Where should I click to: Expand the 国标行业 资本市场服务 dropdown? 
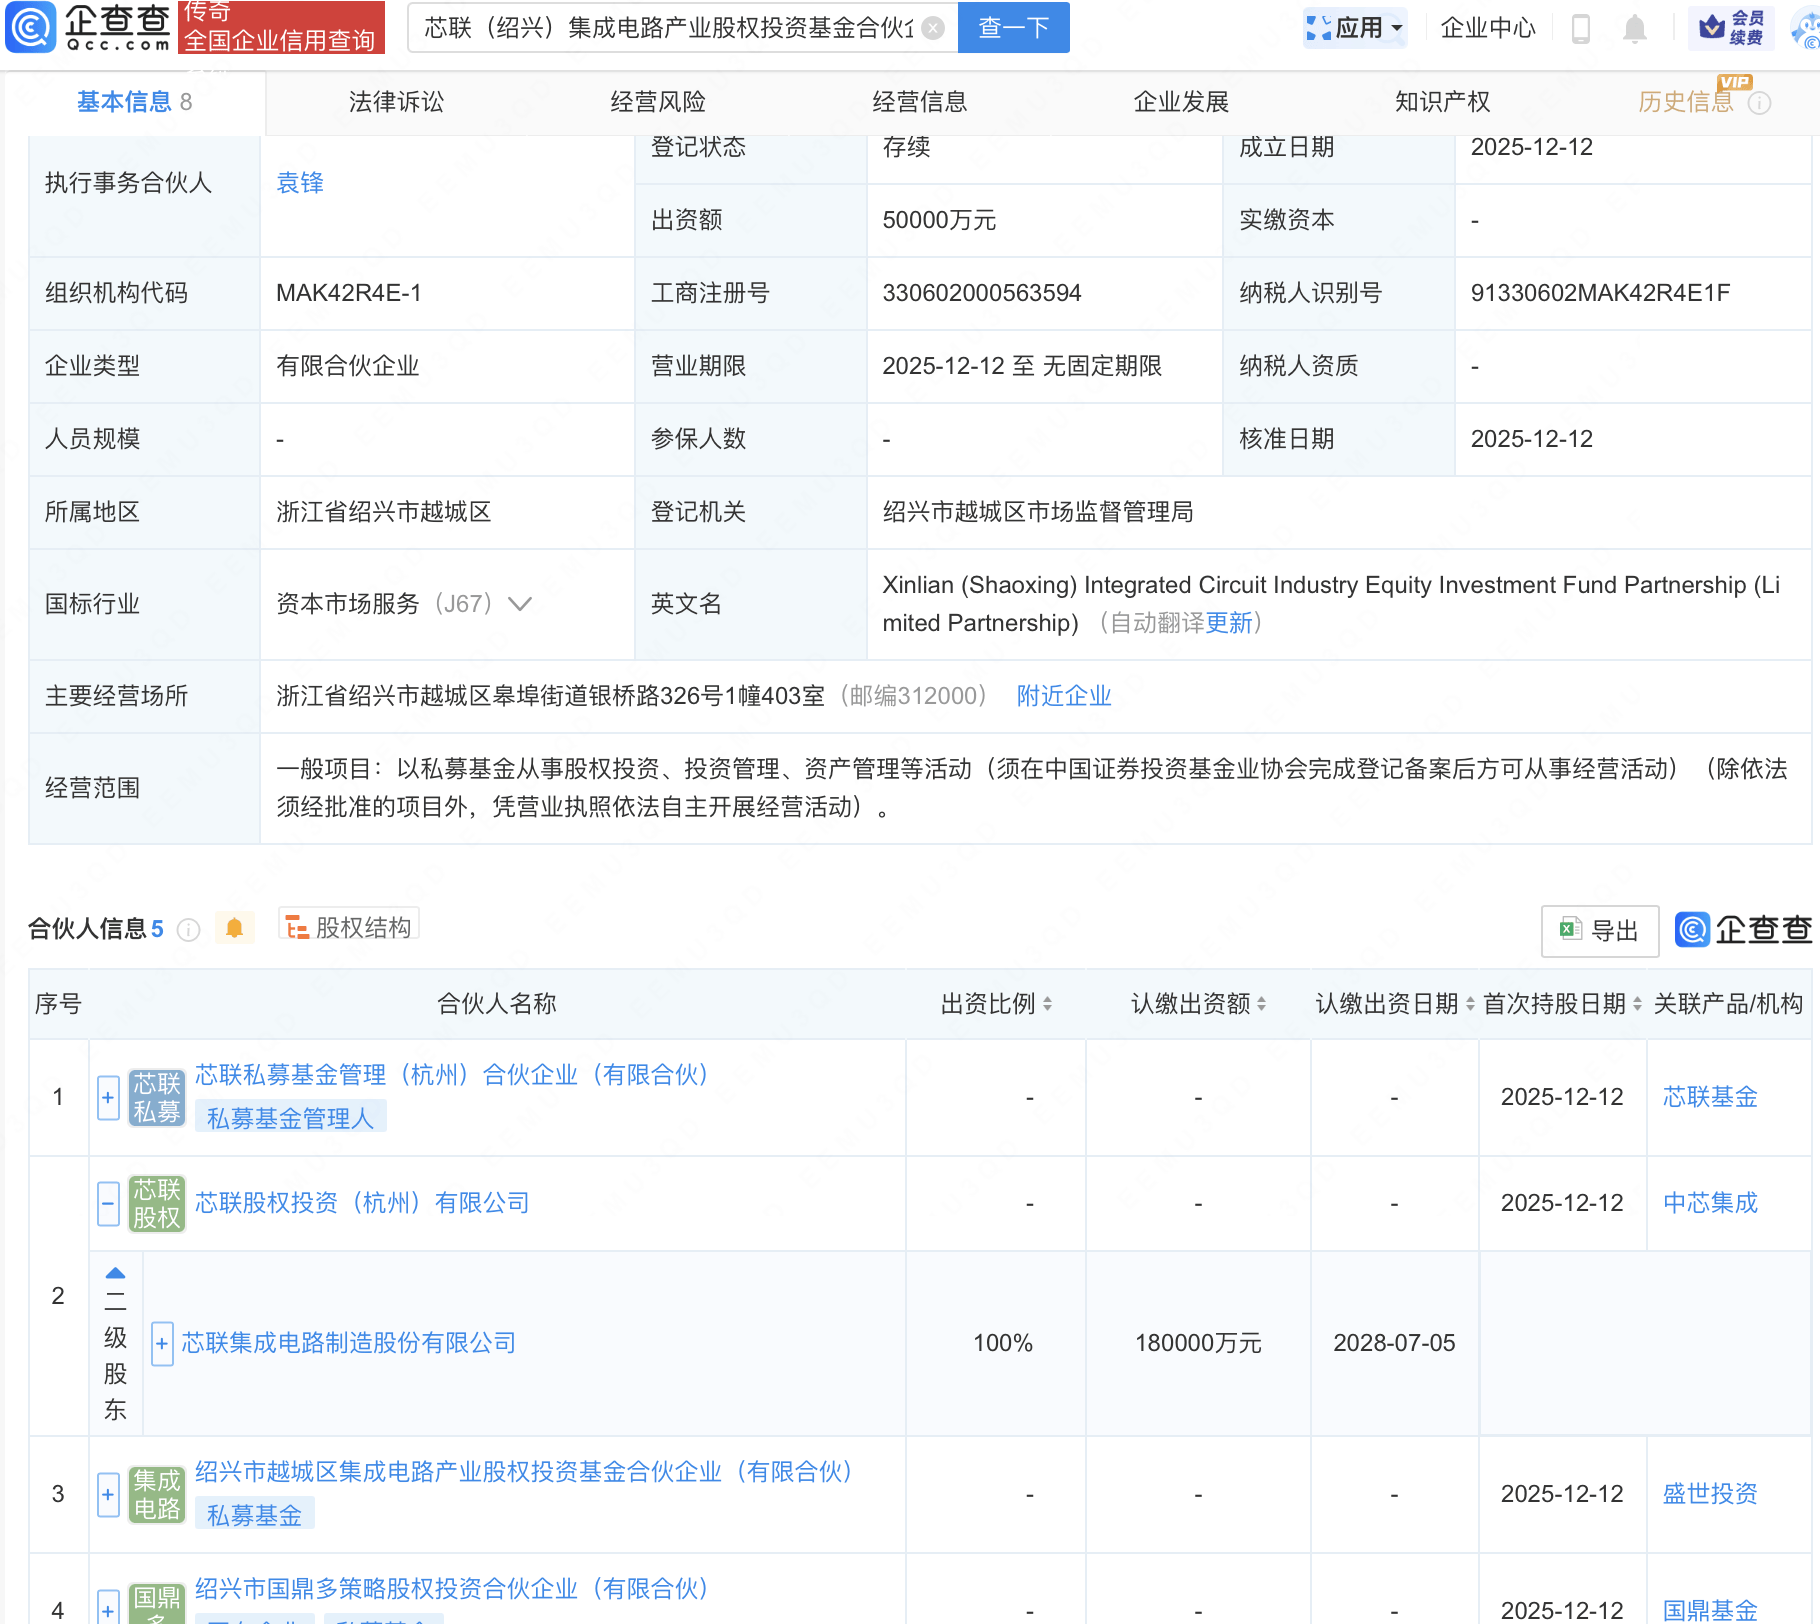[520, 604]
